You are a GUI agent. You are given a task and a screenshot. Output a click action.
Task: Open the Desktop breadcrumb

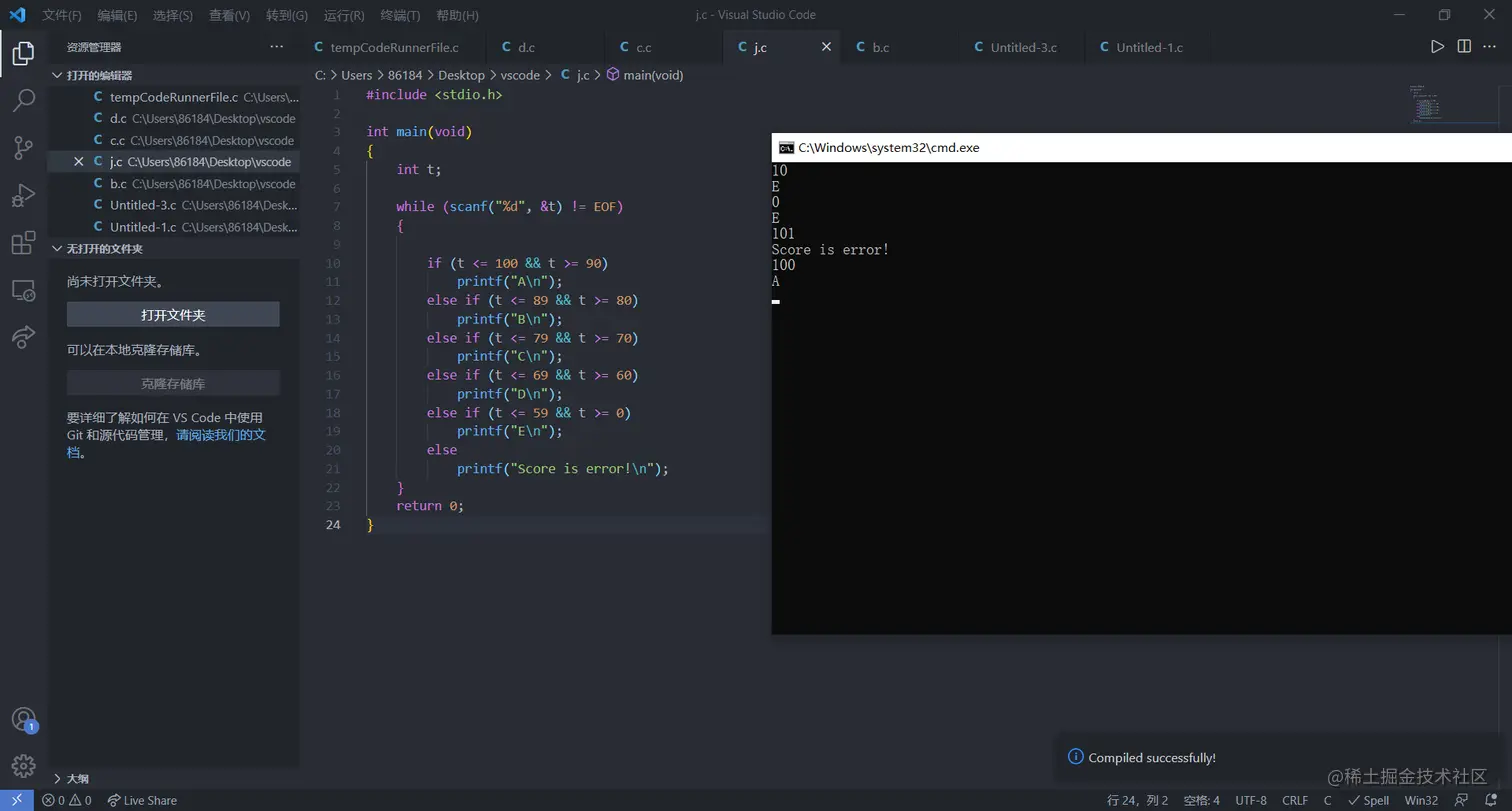pos(461,75)
